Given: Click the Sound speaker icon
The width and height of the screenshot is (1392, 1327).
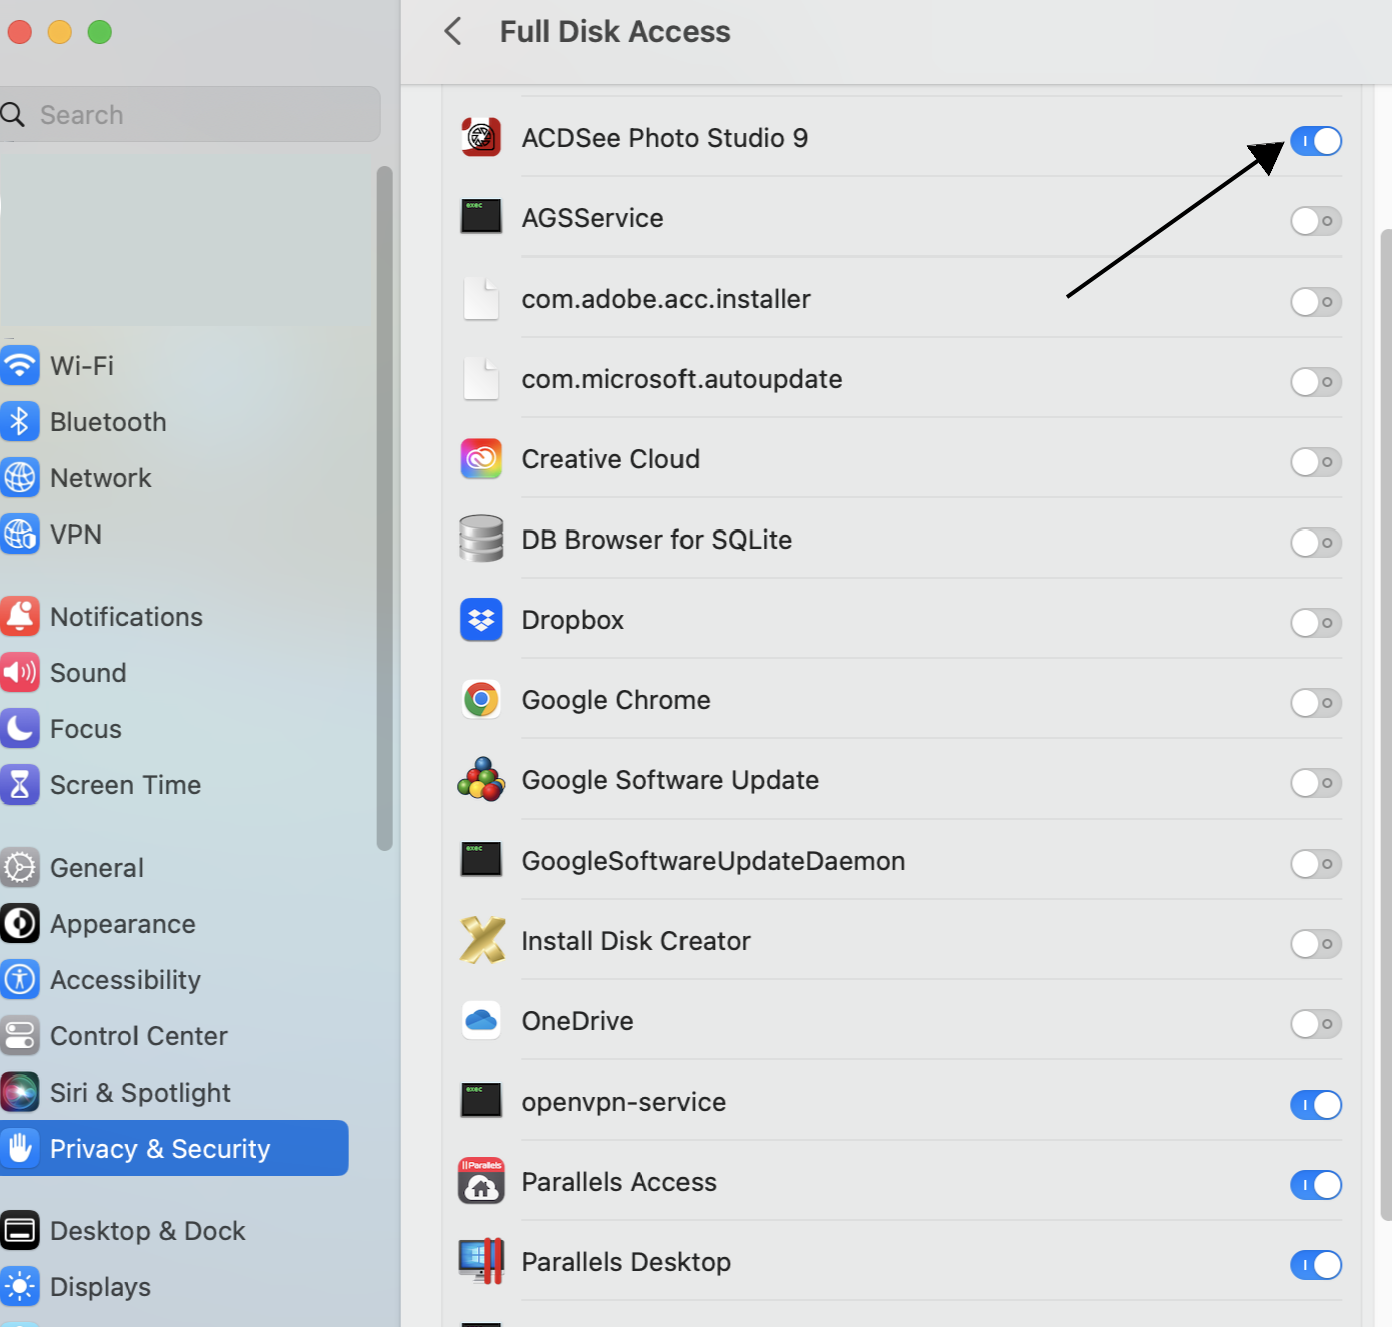Looking at the screenshot, I should pos(20,672).
